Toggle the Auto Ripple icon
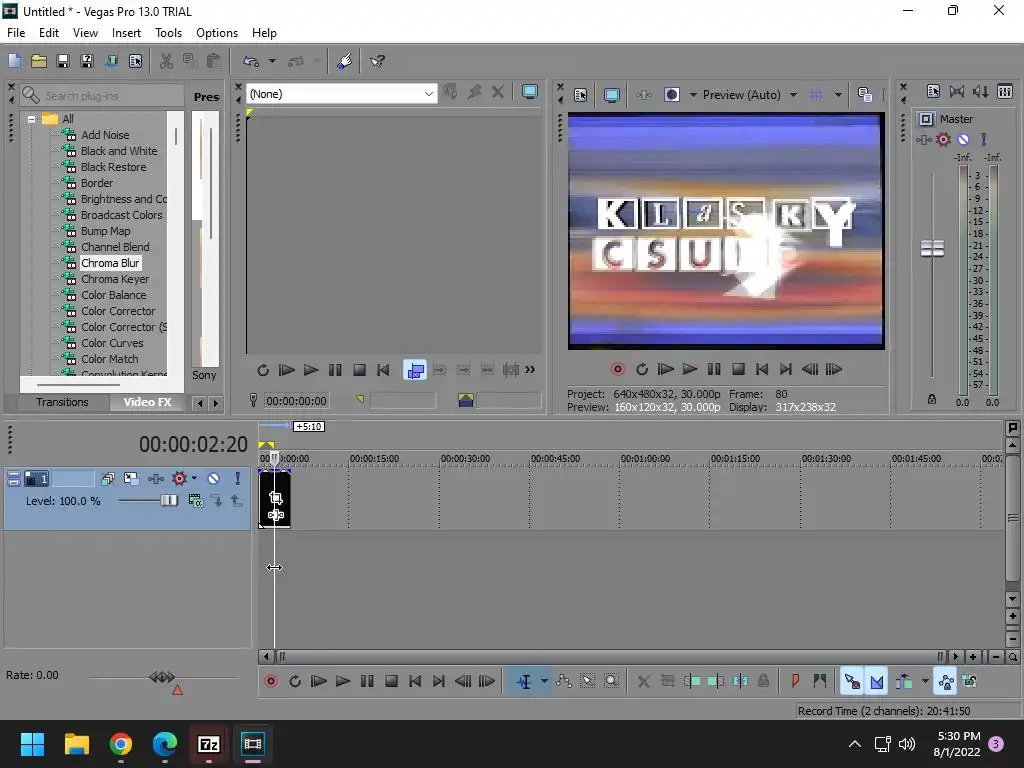Image resolution: width=1024 pixels, height=768 pixels. [x=905, y=682]
